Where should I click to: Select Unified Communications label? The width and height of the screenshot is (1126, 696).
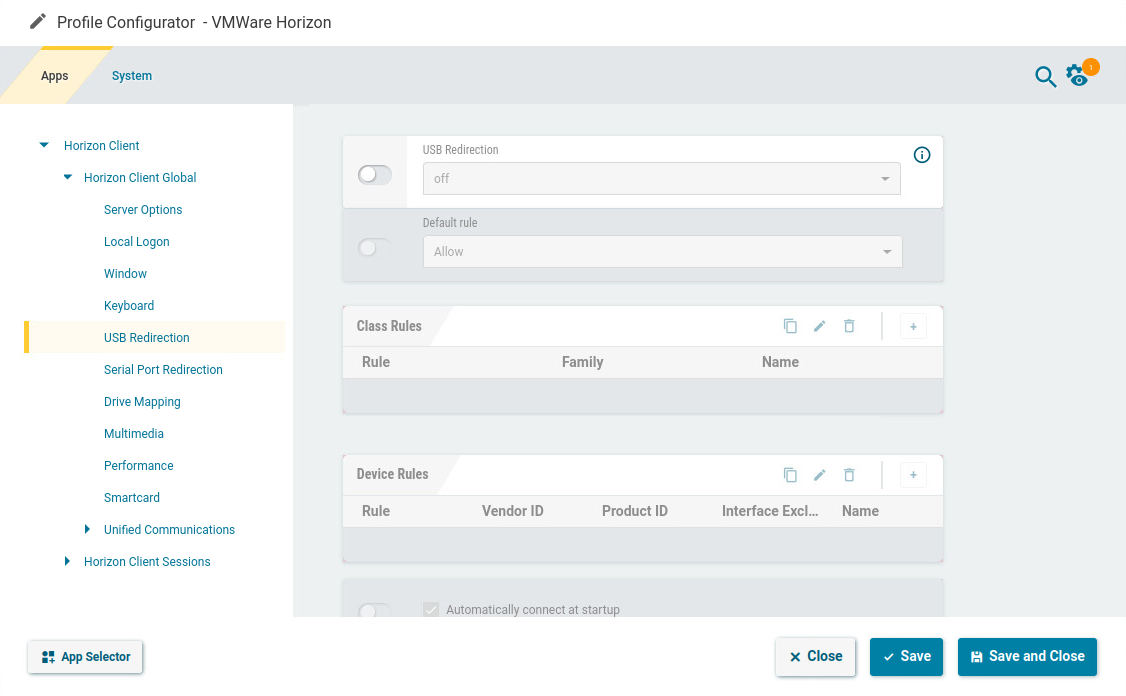click(169, 529)
